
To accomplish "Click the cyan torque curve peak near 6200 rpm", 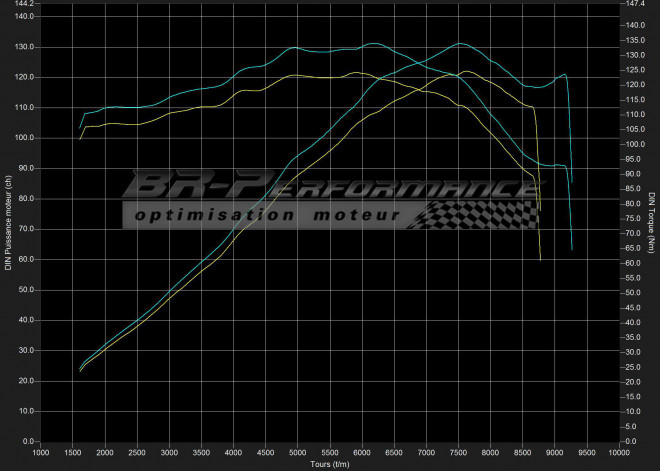I will [373, 44].
